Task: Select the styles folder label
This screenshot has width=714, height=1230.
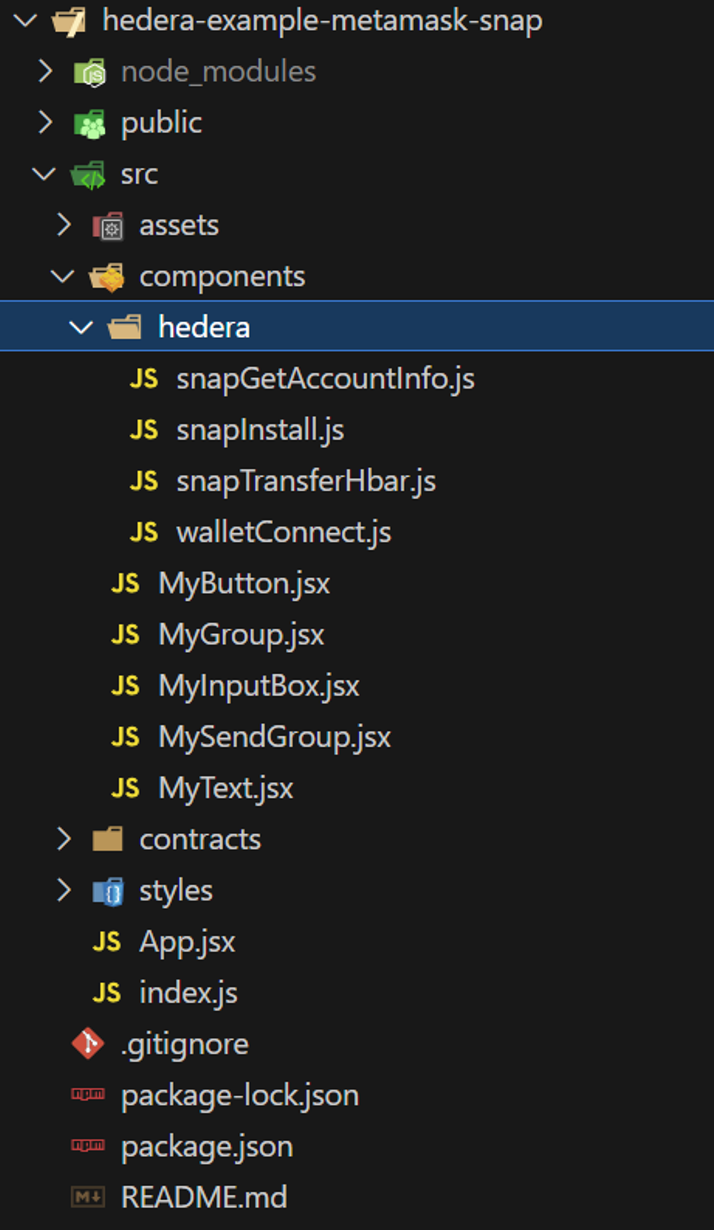Action: (176, 890)
